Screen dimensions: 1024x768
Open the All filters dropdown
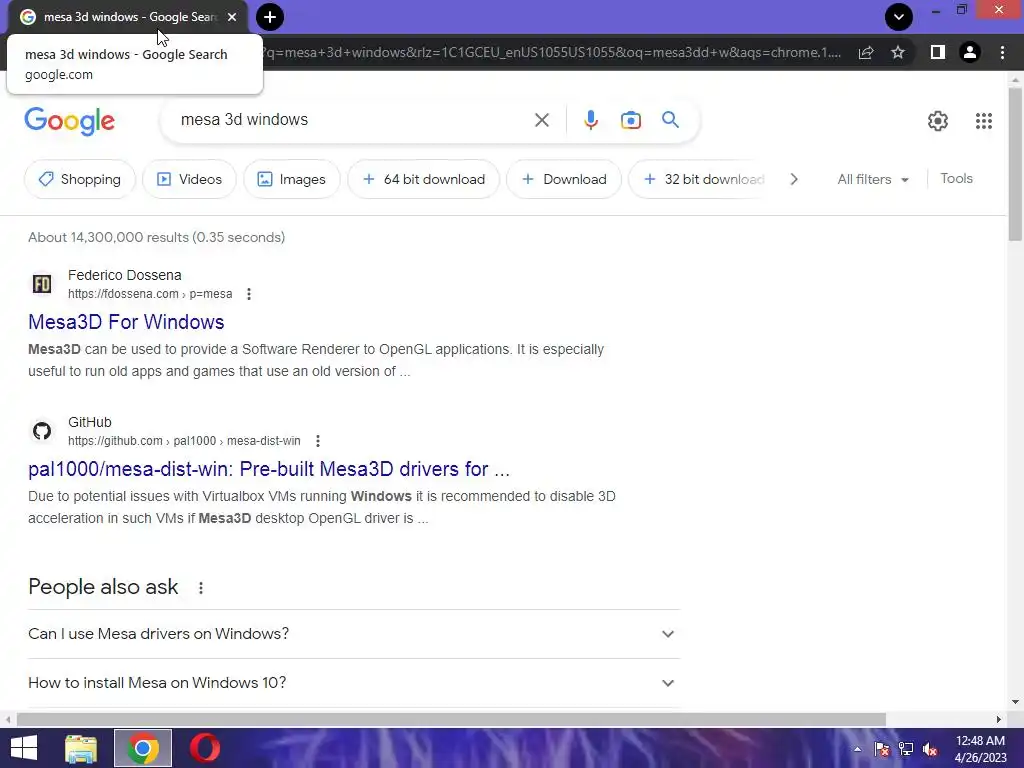[873, 179]
